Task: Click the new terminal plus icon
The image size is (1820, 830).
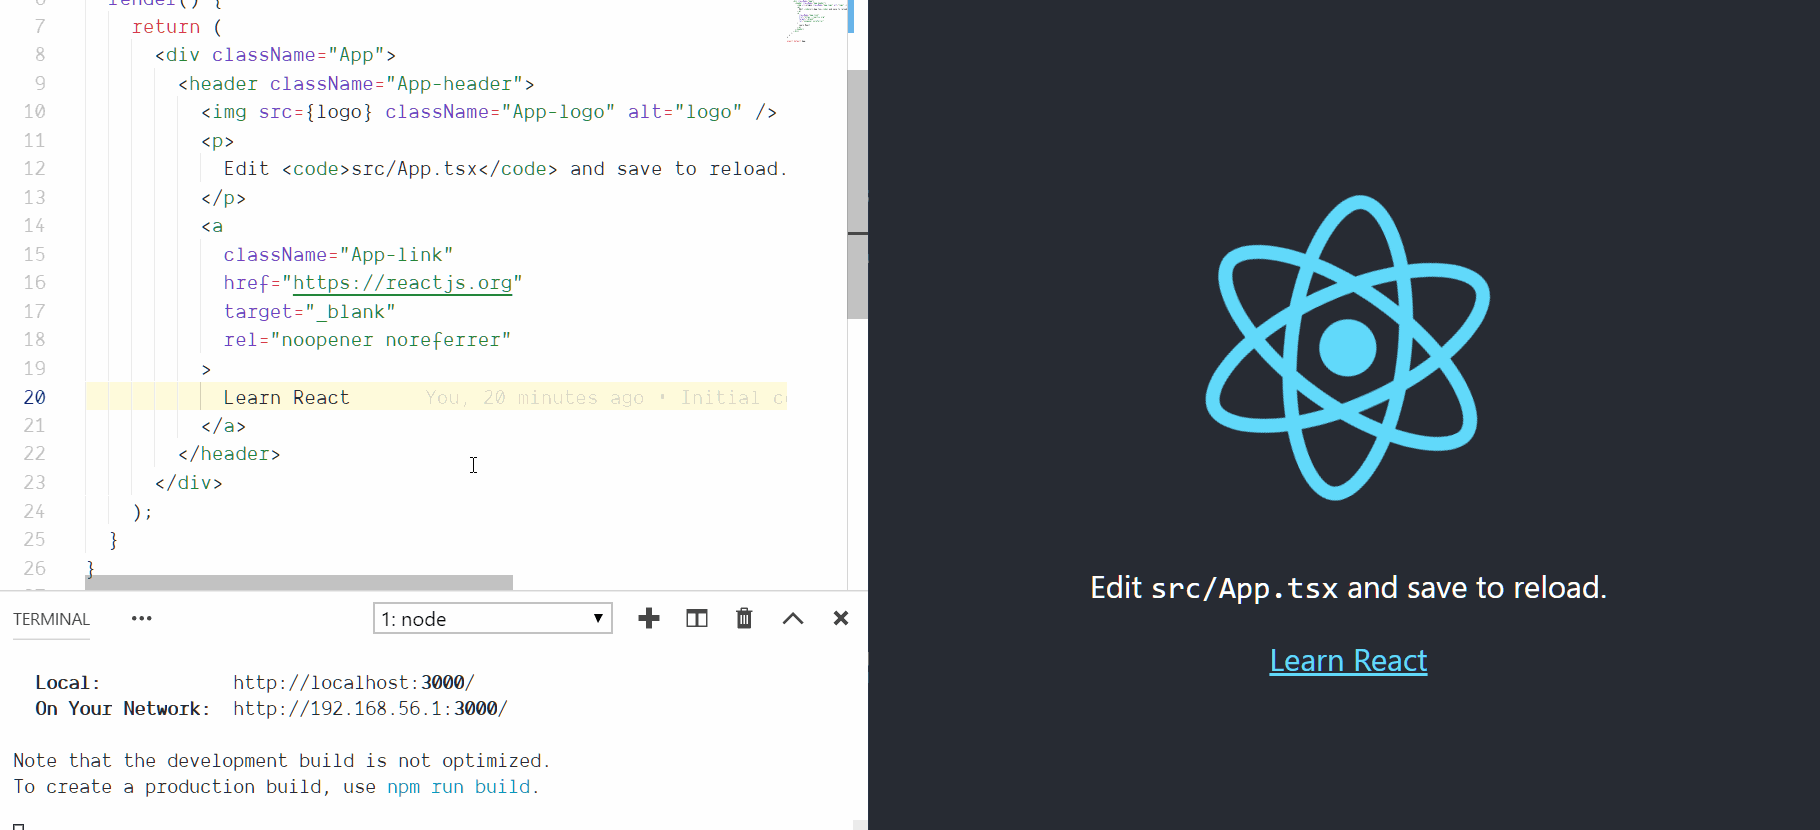Action: pyautogui.click(x=649, y=619)
